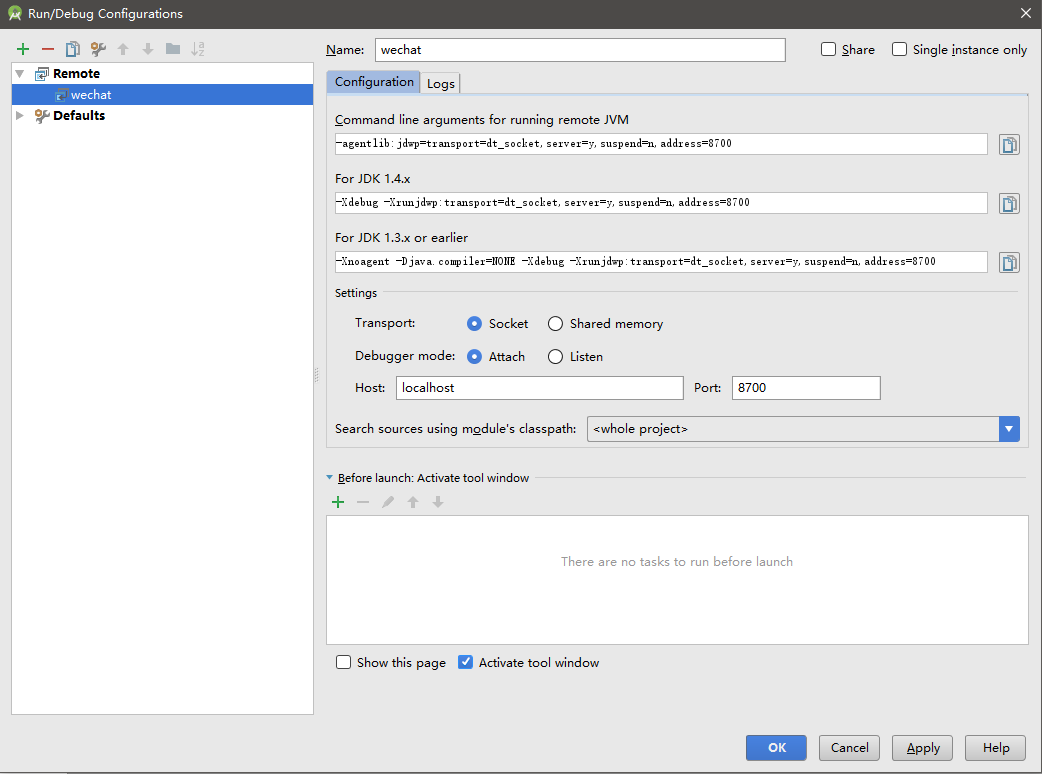Click into the Host input field

coord(540,388)
